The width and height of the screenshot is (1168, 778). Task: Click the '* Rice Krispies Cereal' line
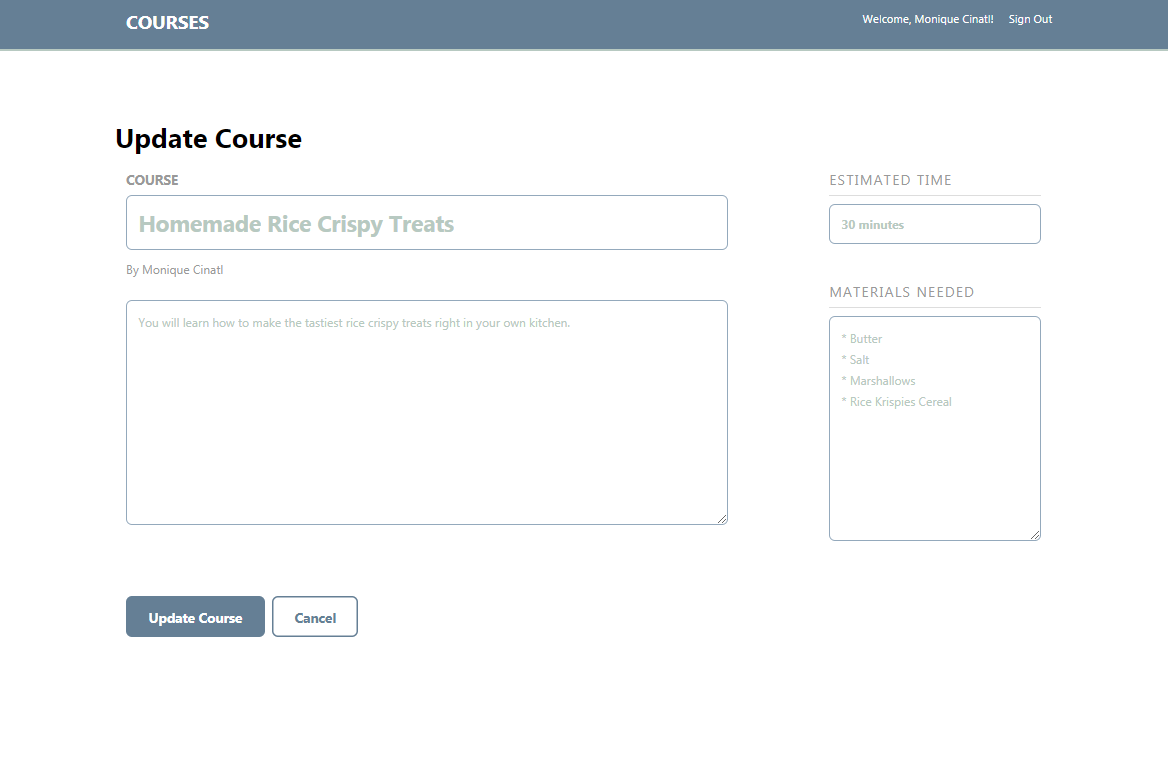896,402
